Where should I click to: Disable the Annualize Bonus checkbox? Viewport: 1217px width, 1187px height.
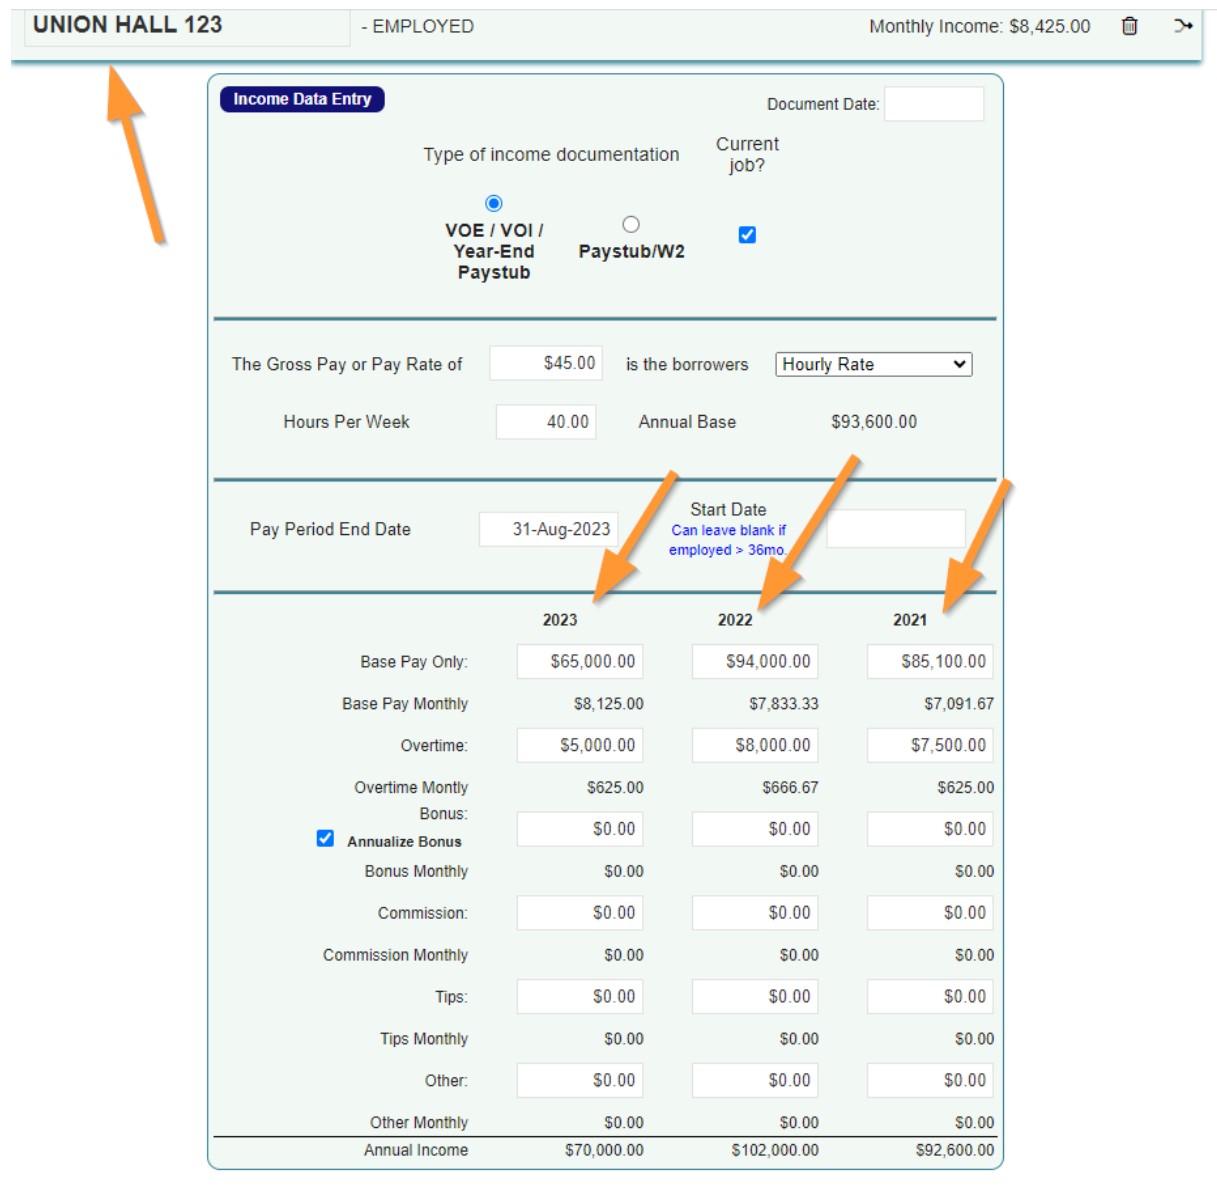pos(324,836)
